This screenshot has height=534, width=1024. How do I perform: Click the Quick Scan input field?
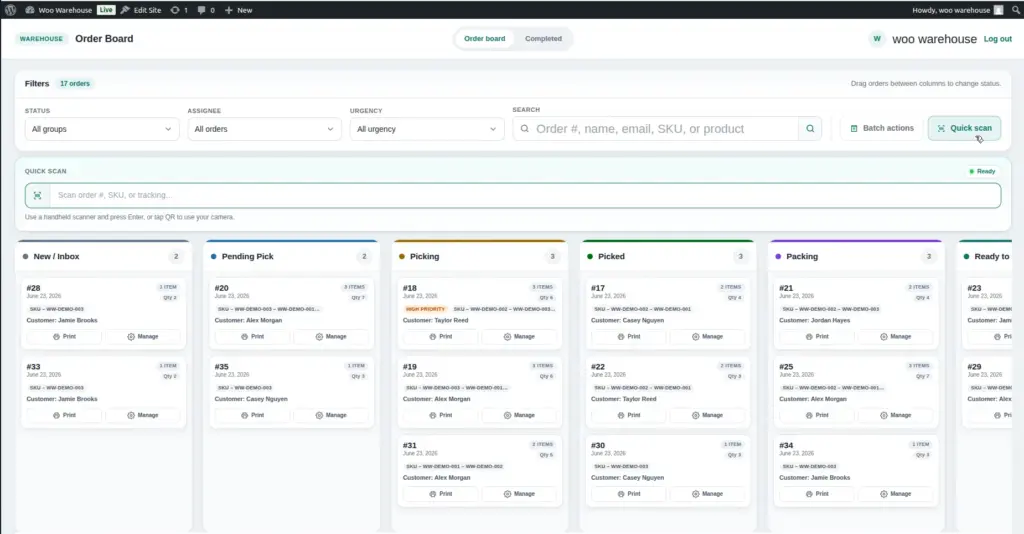pos(525,195)
